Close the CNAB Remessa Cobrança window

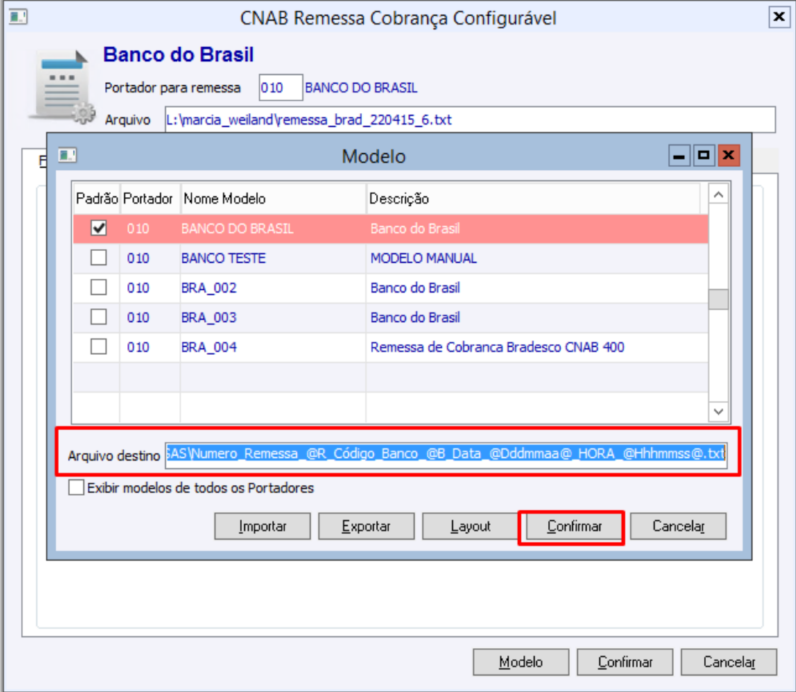click(x=778, y=18)
